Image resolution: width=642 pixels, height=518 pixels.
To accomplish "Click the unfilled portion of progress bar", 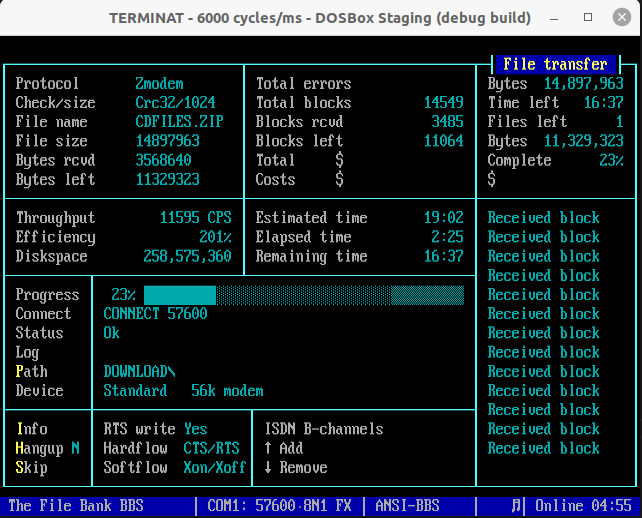I will pyautogui.click(x=340, y=295).
